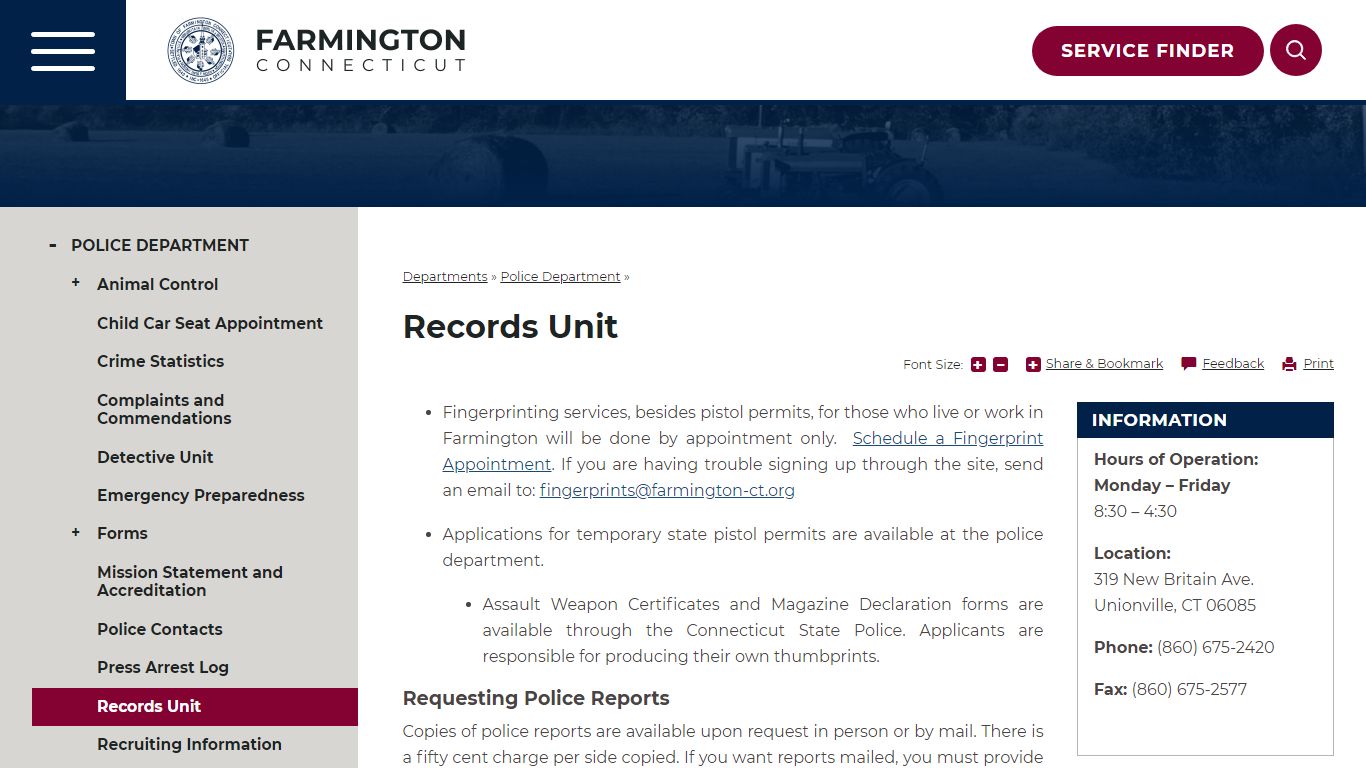The height and width of the screenshot is (768, 1366).
Task: Open Forms page in sidebar
Action: (x=122, y=533)
